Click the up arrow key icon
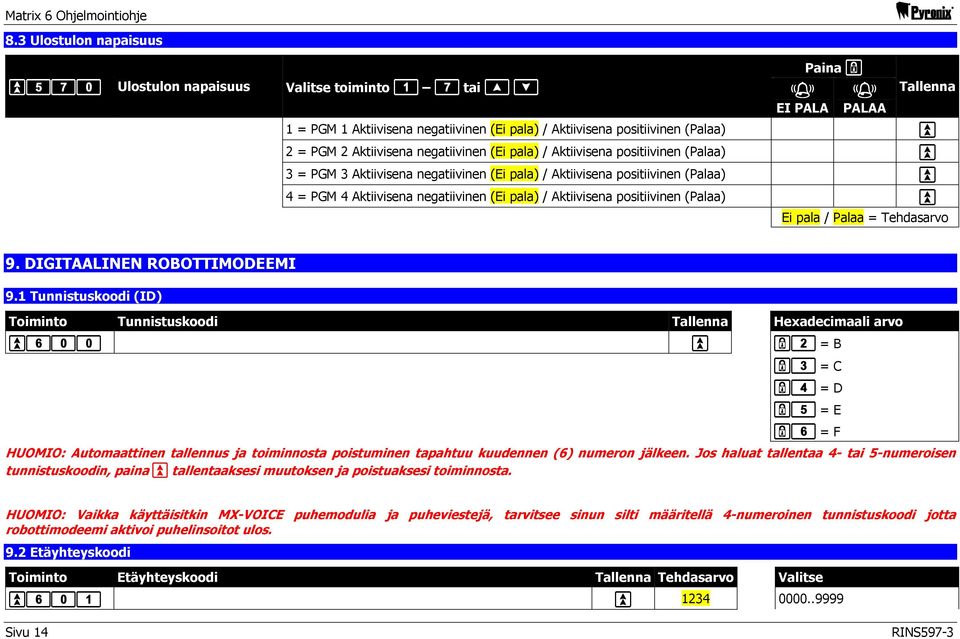 click(497, 88)
